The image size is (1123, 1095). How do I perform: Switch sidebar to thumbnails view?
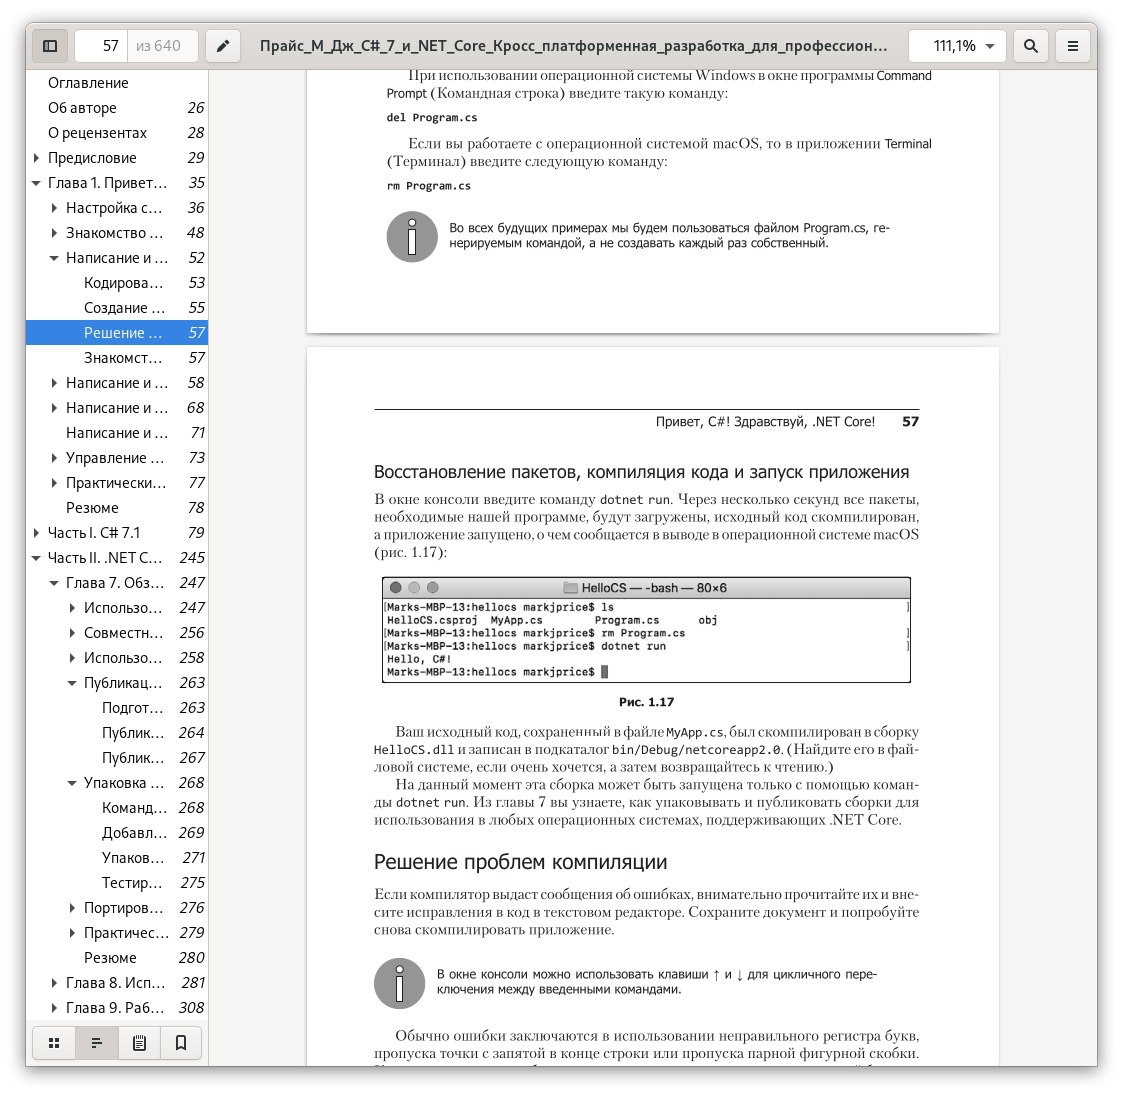(54, 1043)
